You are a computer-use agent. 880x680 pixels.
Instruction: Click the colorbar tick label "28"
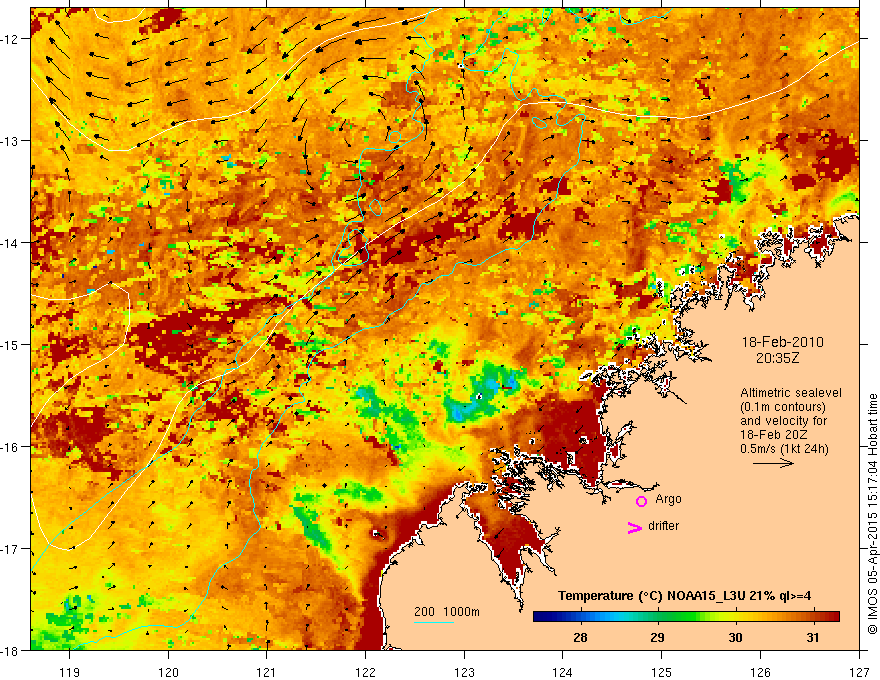[580, 637]
